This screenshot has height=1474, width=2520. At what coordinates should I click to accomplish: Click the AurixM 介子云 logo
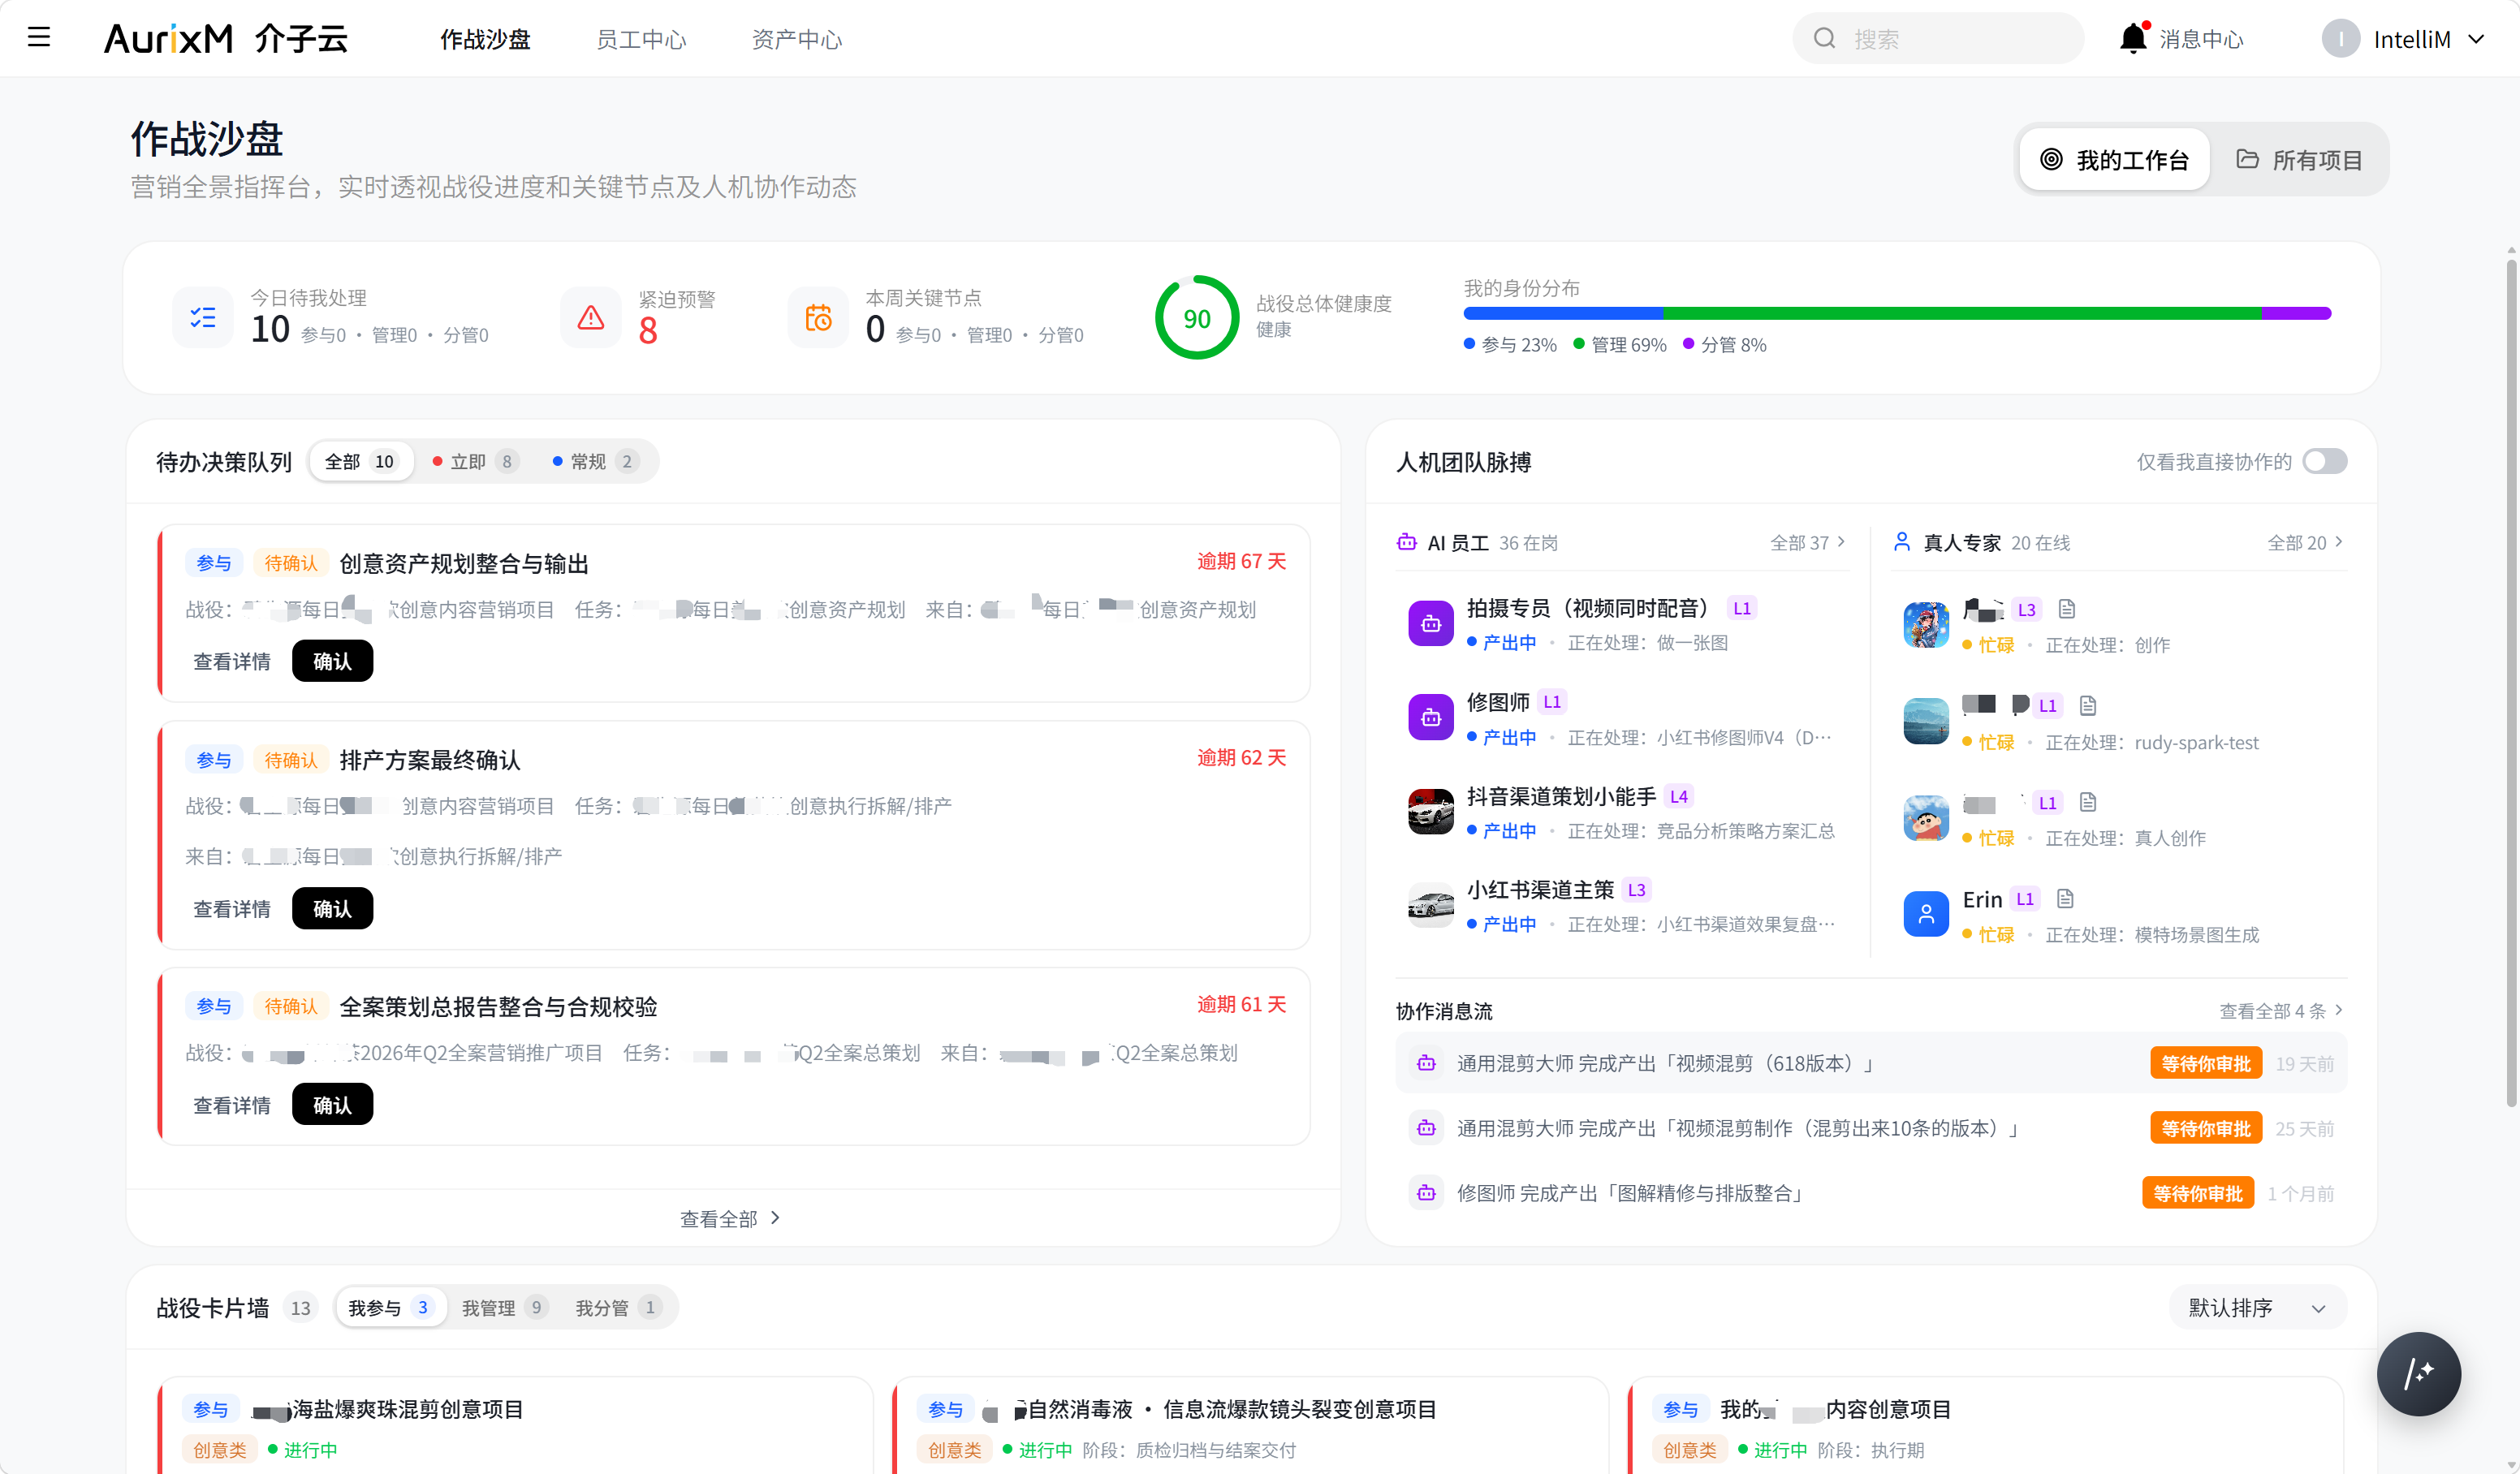(x=226, y=38)
